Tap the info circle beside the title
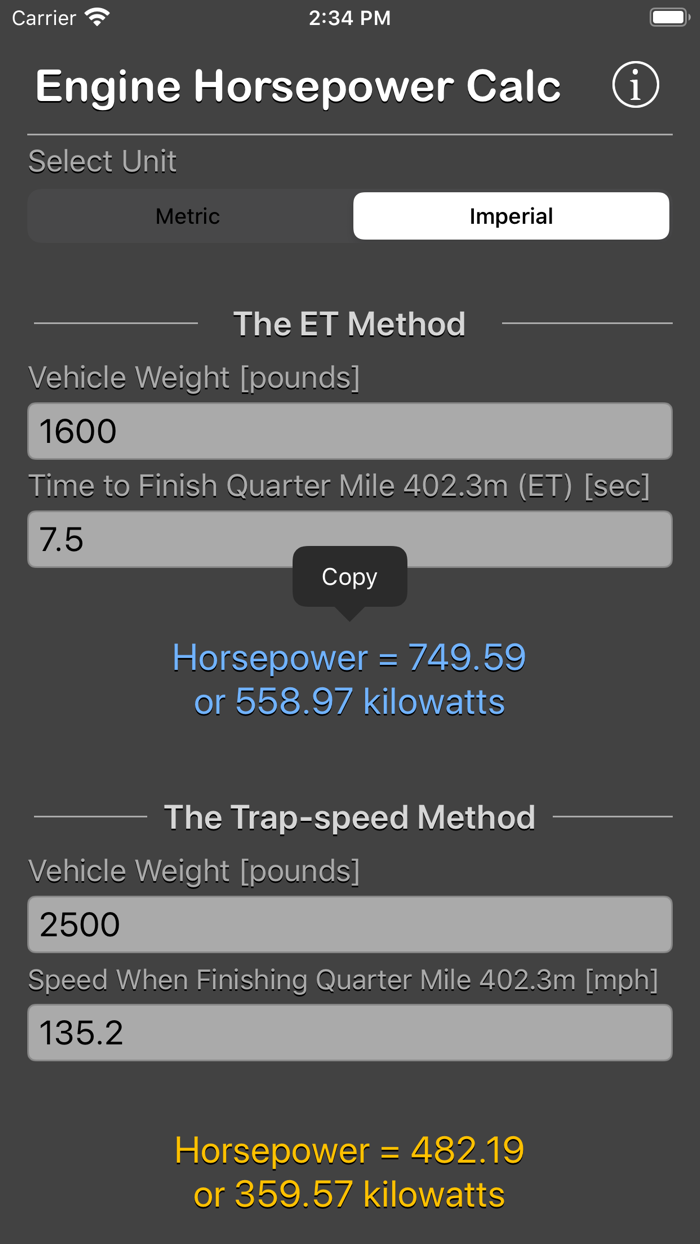700x1244 pixels. [635, 85]
